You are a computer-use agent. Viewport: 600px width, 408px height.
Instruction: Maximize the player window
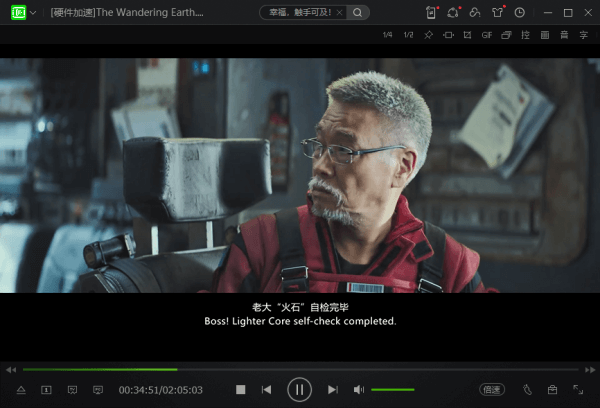point(568,13)
